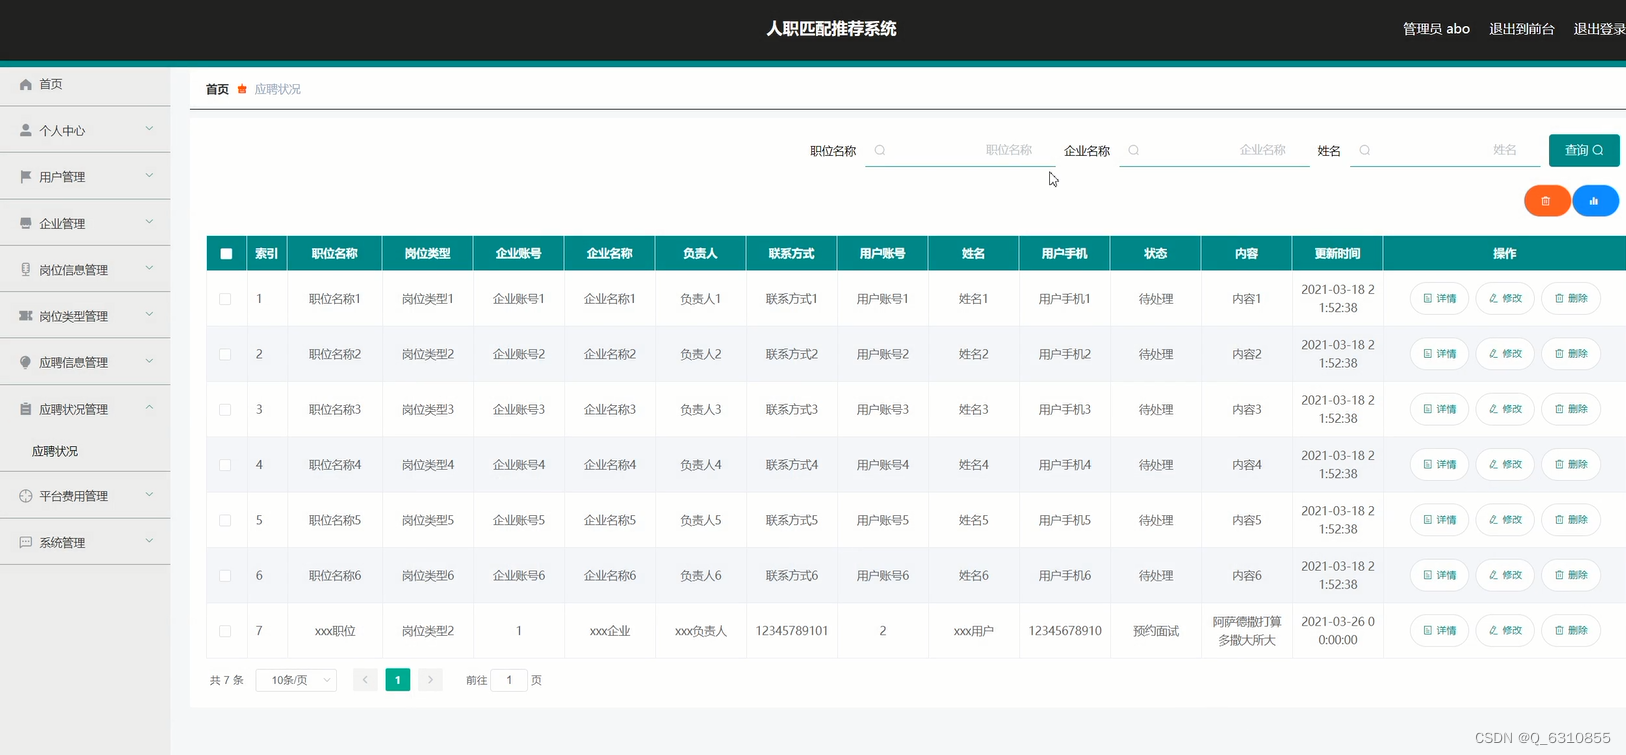Expand the 岗位信息管理 menu chevron

coord(149,268)
